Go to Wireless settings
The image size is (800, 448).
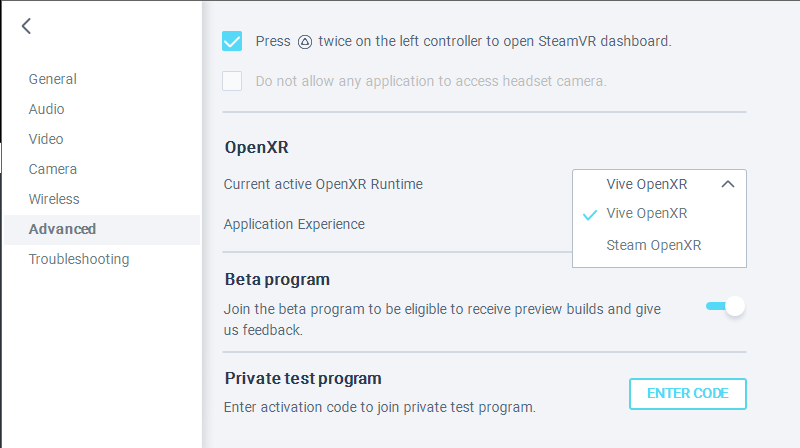[54, 199]
